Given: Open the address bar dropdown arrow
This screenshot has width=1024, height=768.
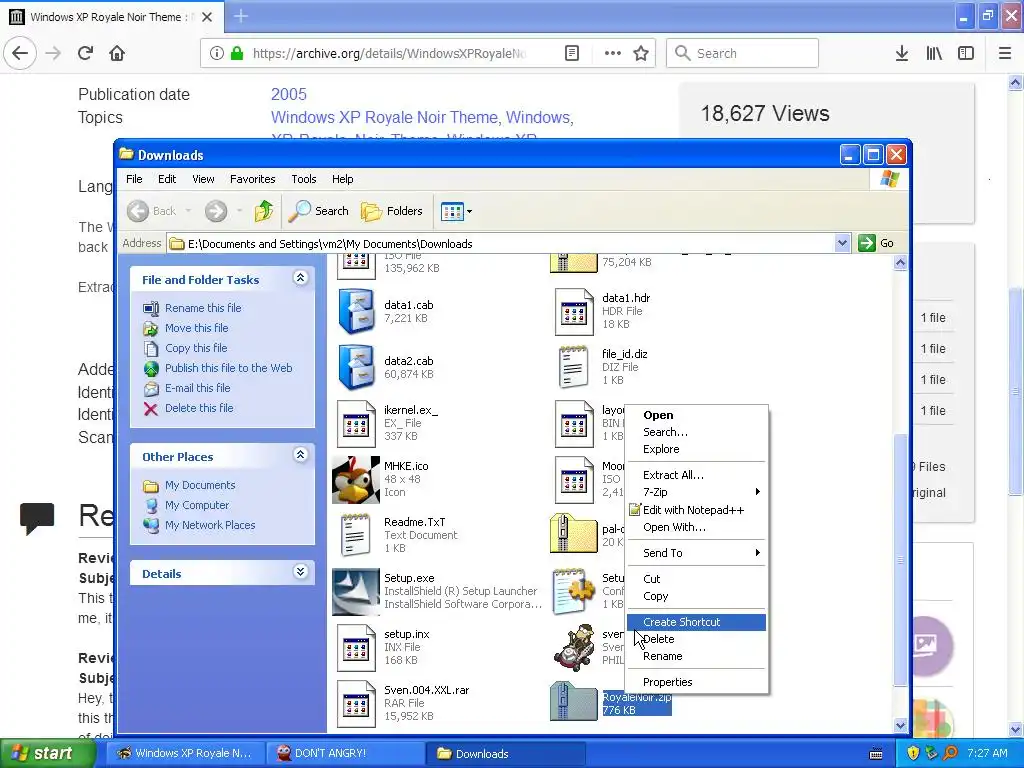Looking at the screenshot, I should (842, 244).
